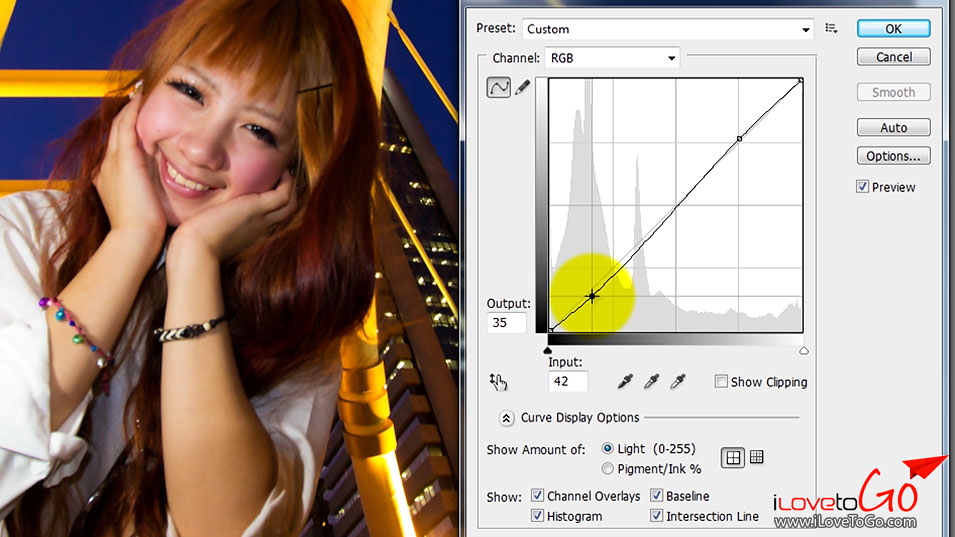Viewport: 955px width, 537px height.
Task: Uncheck the Intersection Line option
Action: [657, 516]
